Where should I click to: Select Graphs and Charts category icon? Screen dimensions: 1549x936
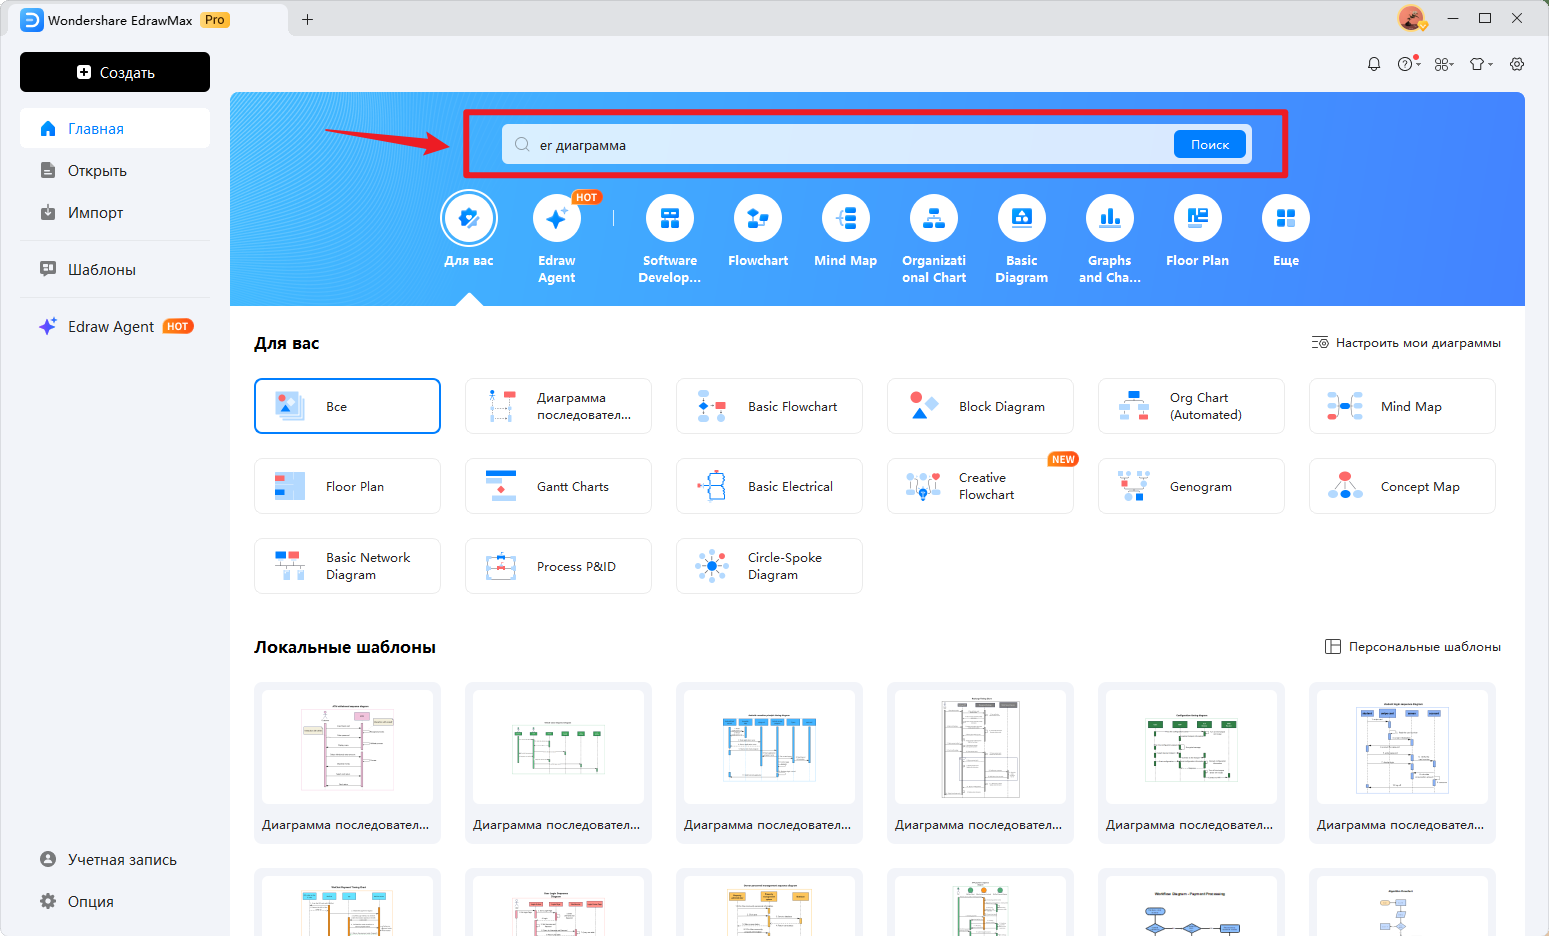[1109, 219]
